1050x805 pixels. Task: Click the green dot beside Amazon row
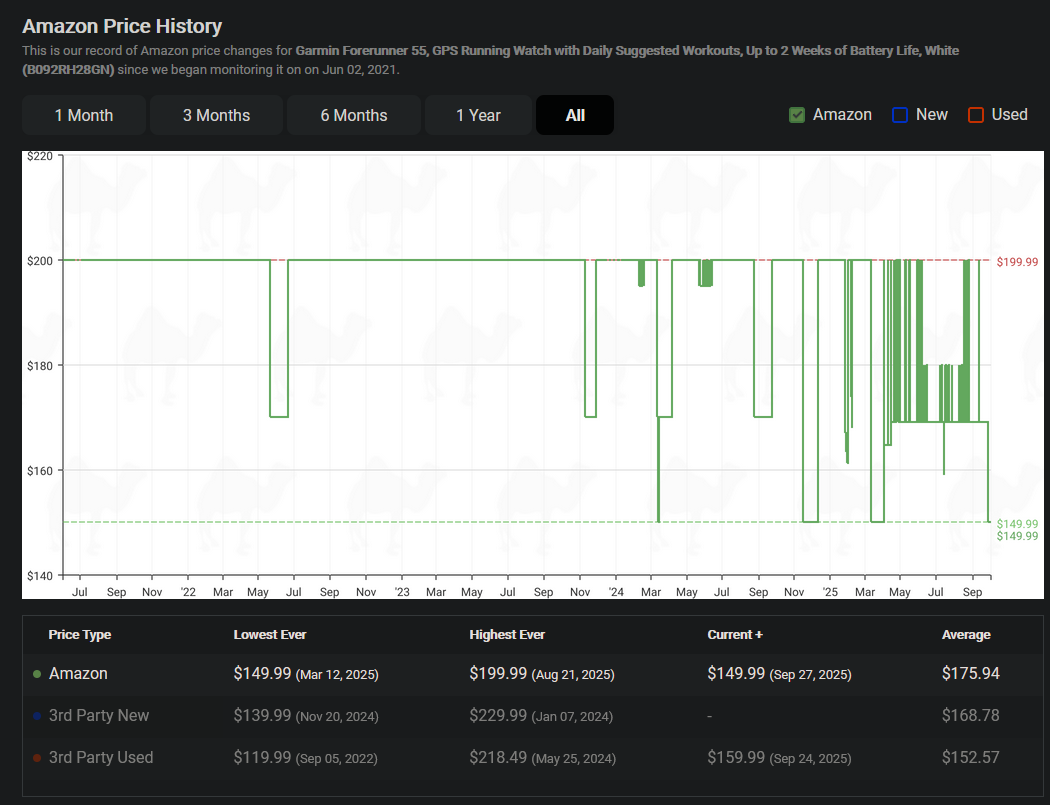pos(37,674)
